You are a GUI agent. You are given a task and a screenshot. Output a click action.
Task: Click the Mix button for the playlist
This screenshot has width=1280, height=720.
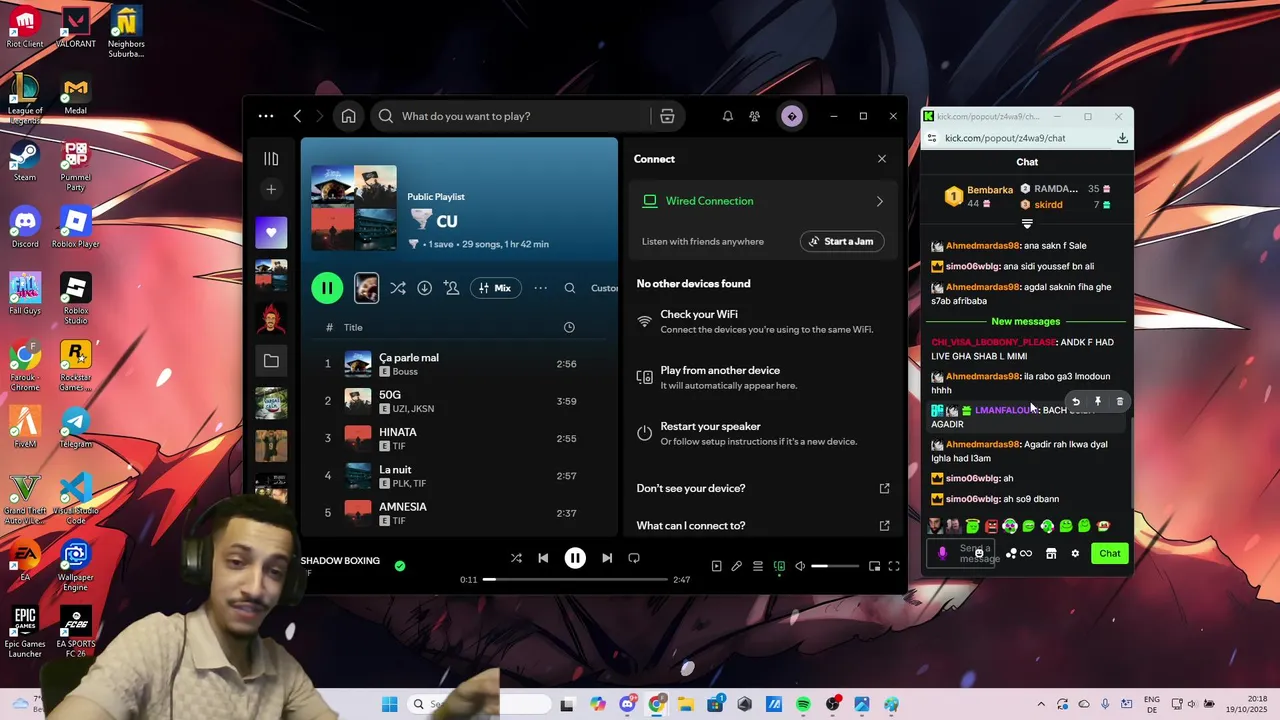pyautogui.click(x=495, y=288)
